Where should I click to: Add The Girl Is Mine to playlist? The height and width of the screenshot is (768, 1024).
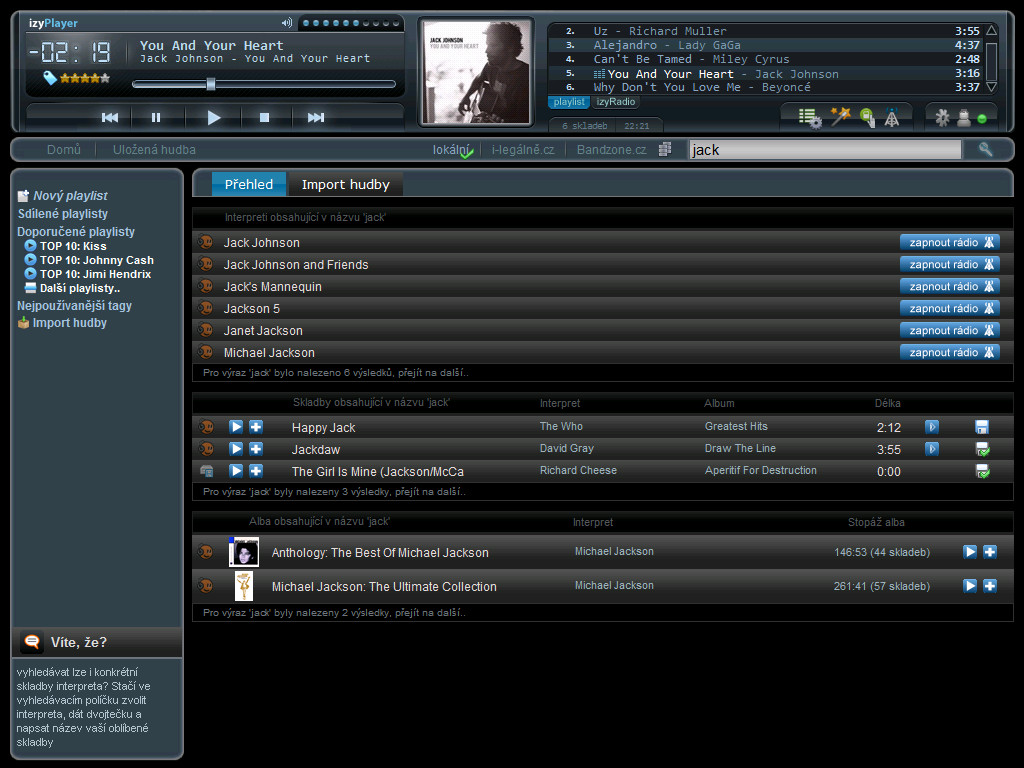[256, 471]
